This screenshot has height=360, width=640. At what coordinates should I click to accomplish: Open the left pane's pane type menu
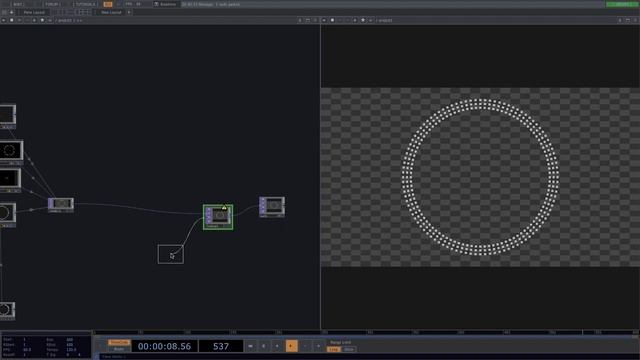(x=4, y=20)
